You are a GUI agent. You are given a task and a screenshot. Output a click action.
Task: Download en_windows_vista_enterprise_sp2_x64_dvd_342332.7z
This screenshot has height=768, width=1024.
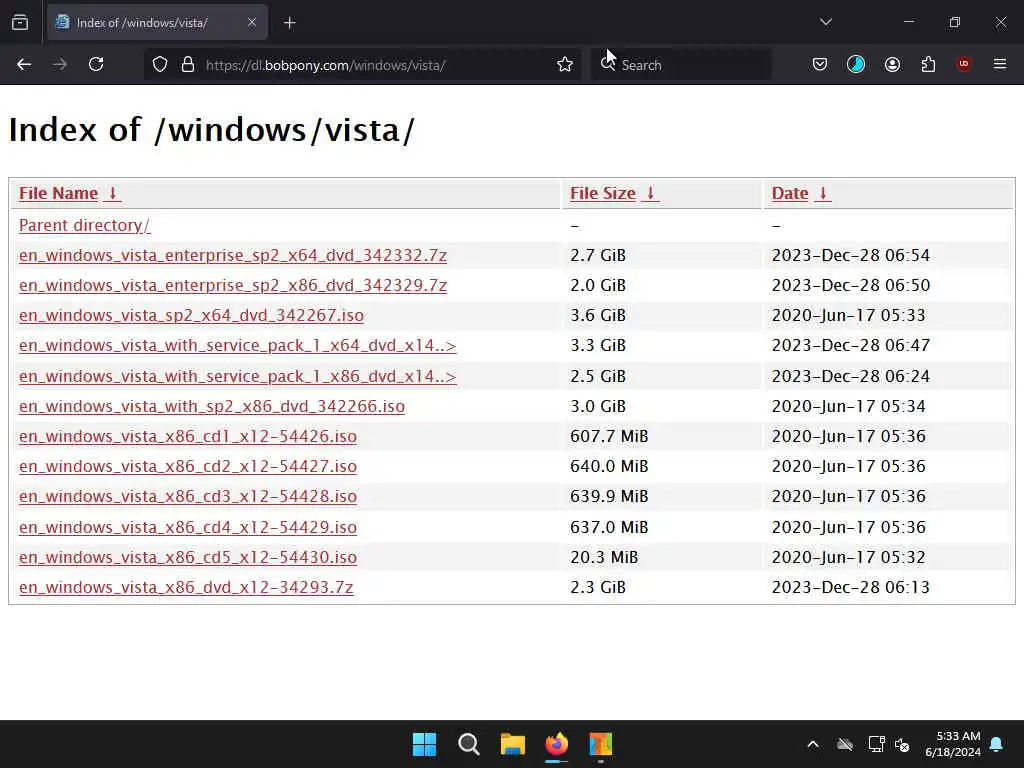click(x=233, y=255)
